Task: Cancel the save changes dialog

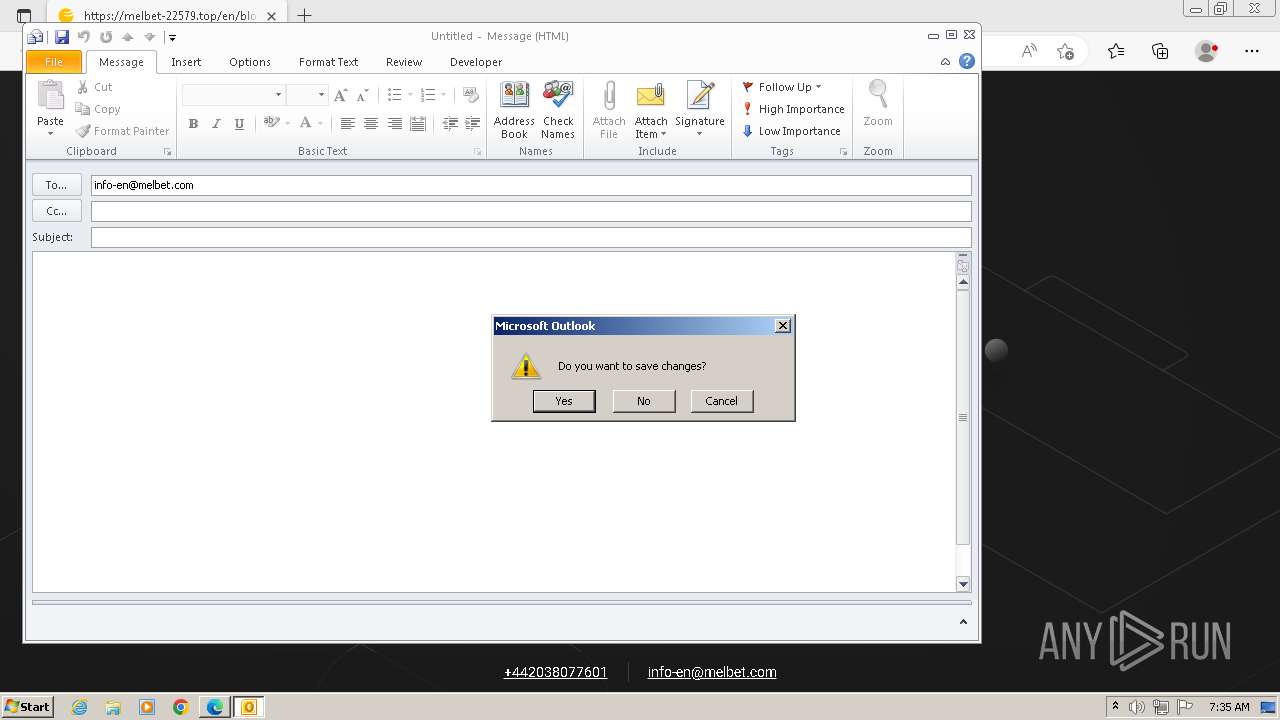Action: click(x=721, y=401)
